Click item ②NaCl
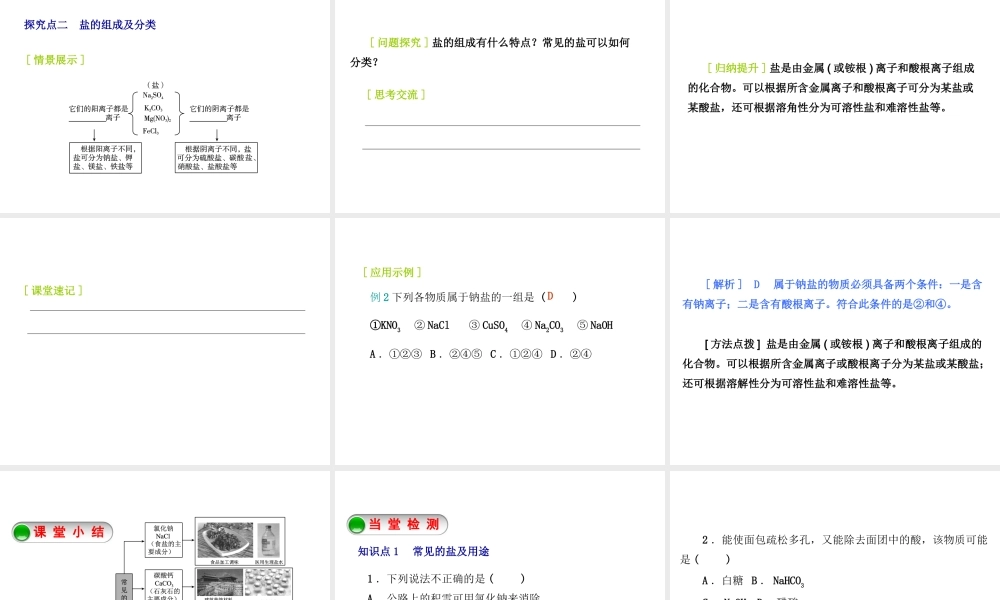The height and width of the screenshot is (600, 1000). point(432,325)
